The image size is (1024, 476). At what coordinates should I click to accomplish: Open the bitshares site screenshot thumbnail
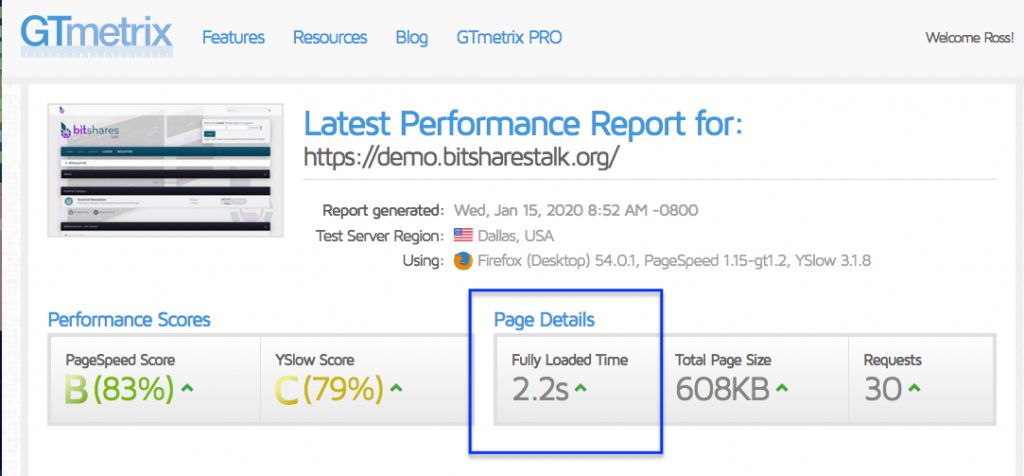tap(165, 170)
